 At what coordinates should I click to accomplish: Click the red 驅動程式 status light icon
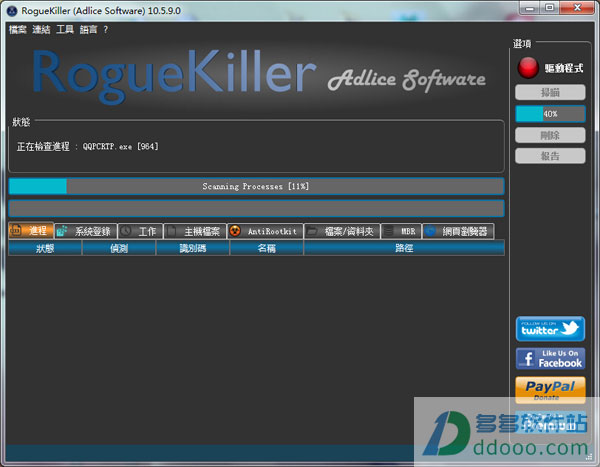pyautogui.click(x=528, y=68)
